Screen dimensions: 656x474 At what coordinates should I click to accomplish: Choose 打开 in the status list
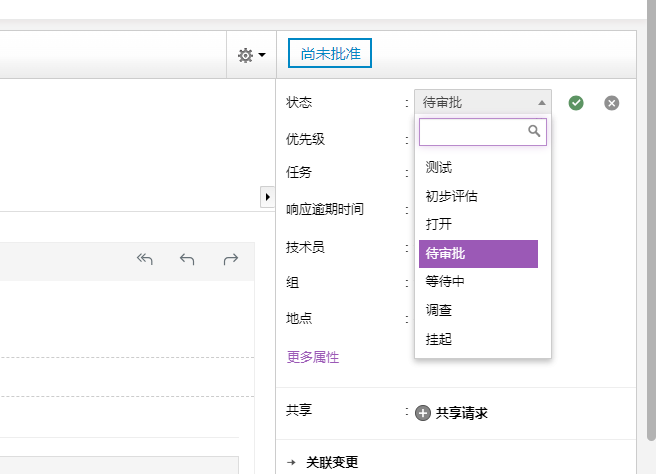pos(439,225)
